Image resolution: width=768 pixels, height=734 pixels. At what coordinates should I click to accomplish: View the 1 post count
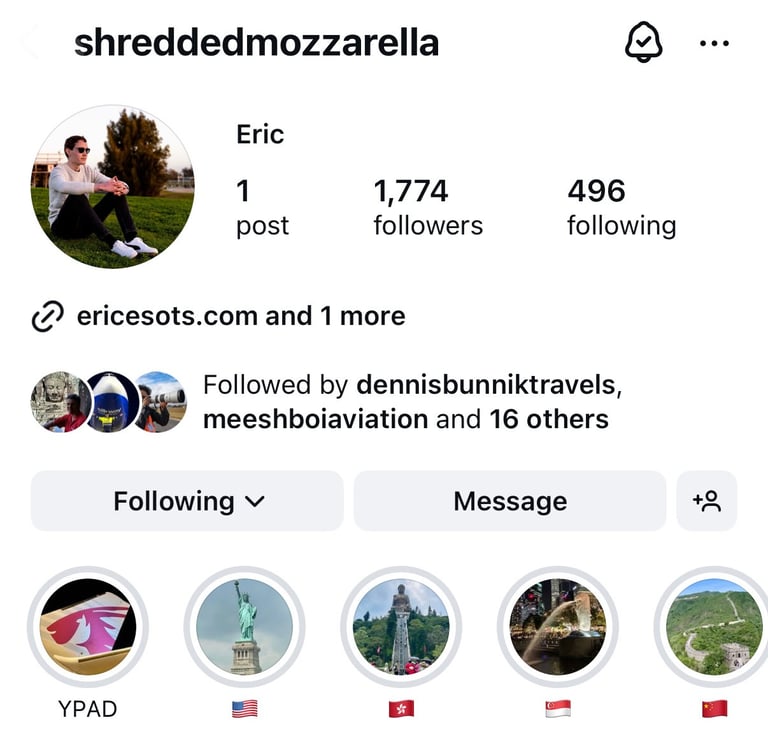click(263, 208)
